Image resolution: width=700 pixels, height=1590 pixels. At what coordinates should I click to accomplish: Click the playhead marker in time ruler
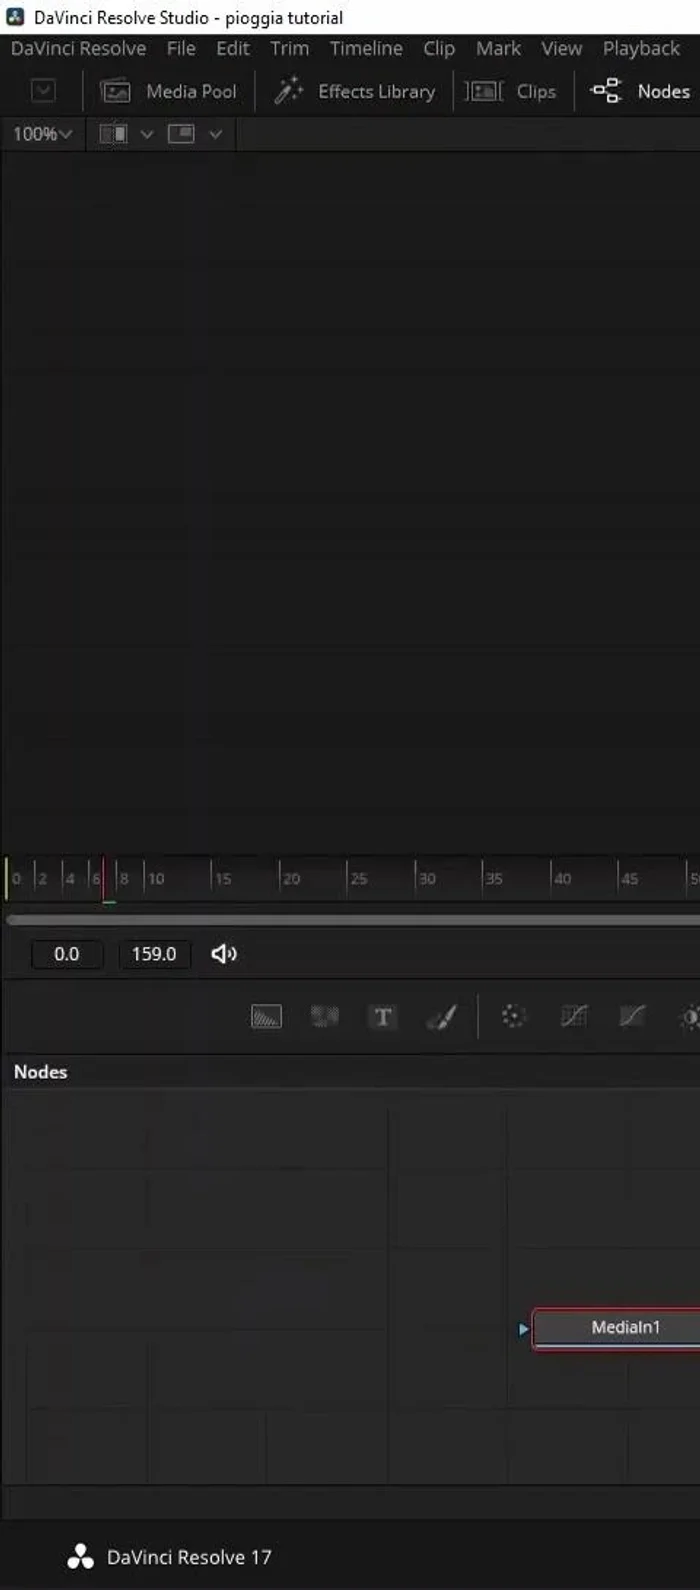point(103,879)
